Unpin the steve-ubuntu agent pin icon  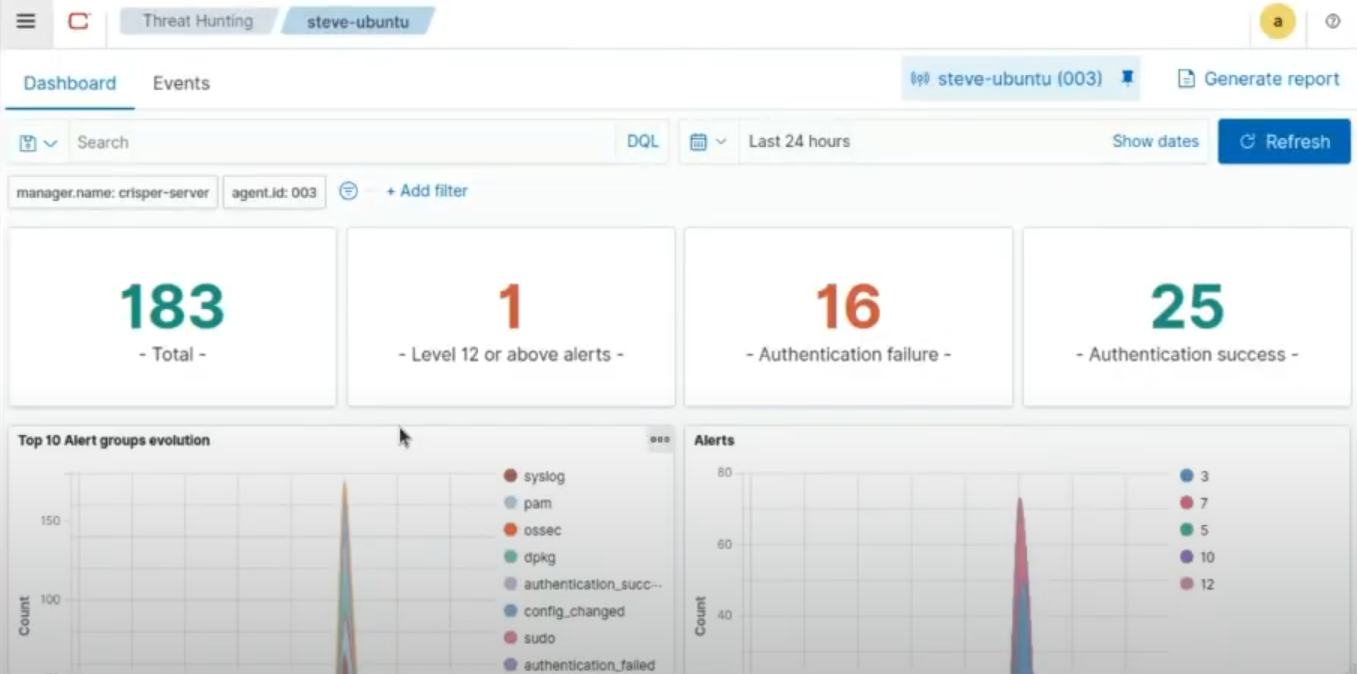1127,78
